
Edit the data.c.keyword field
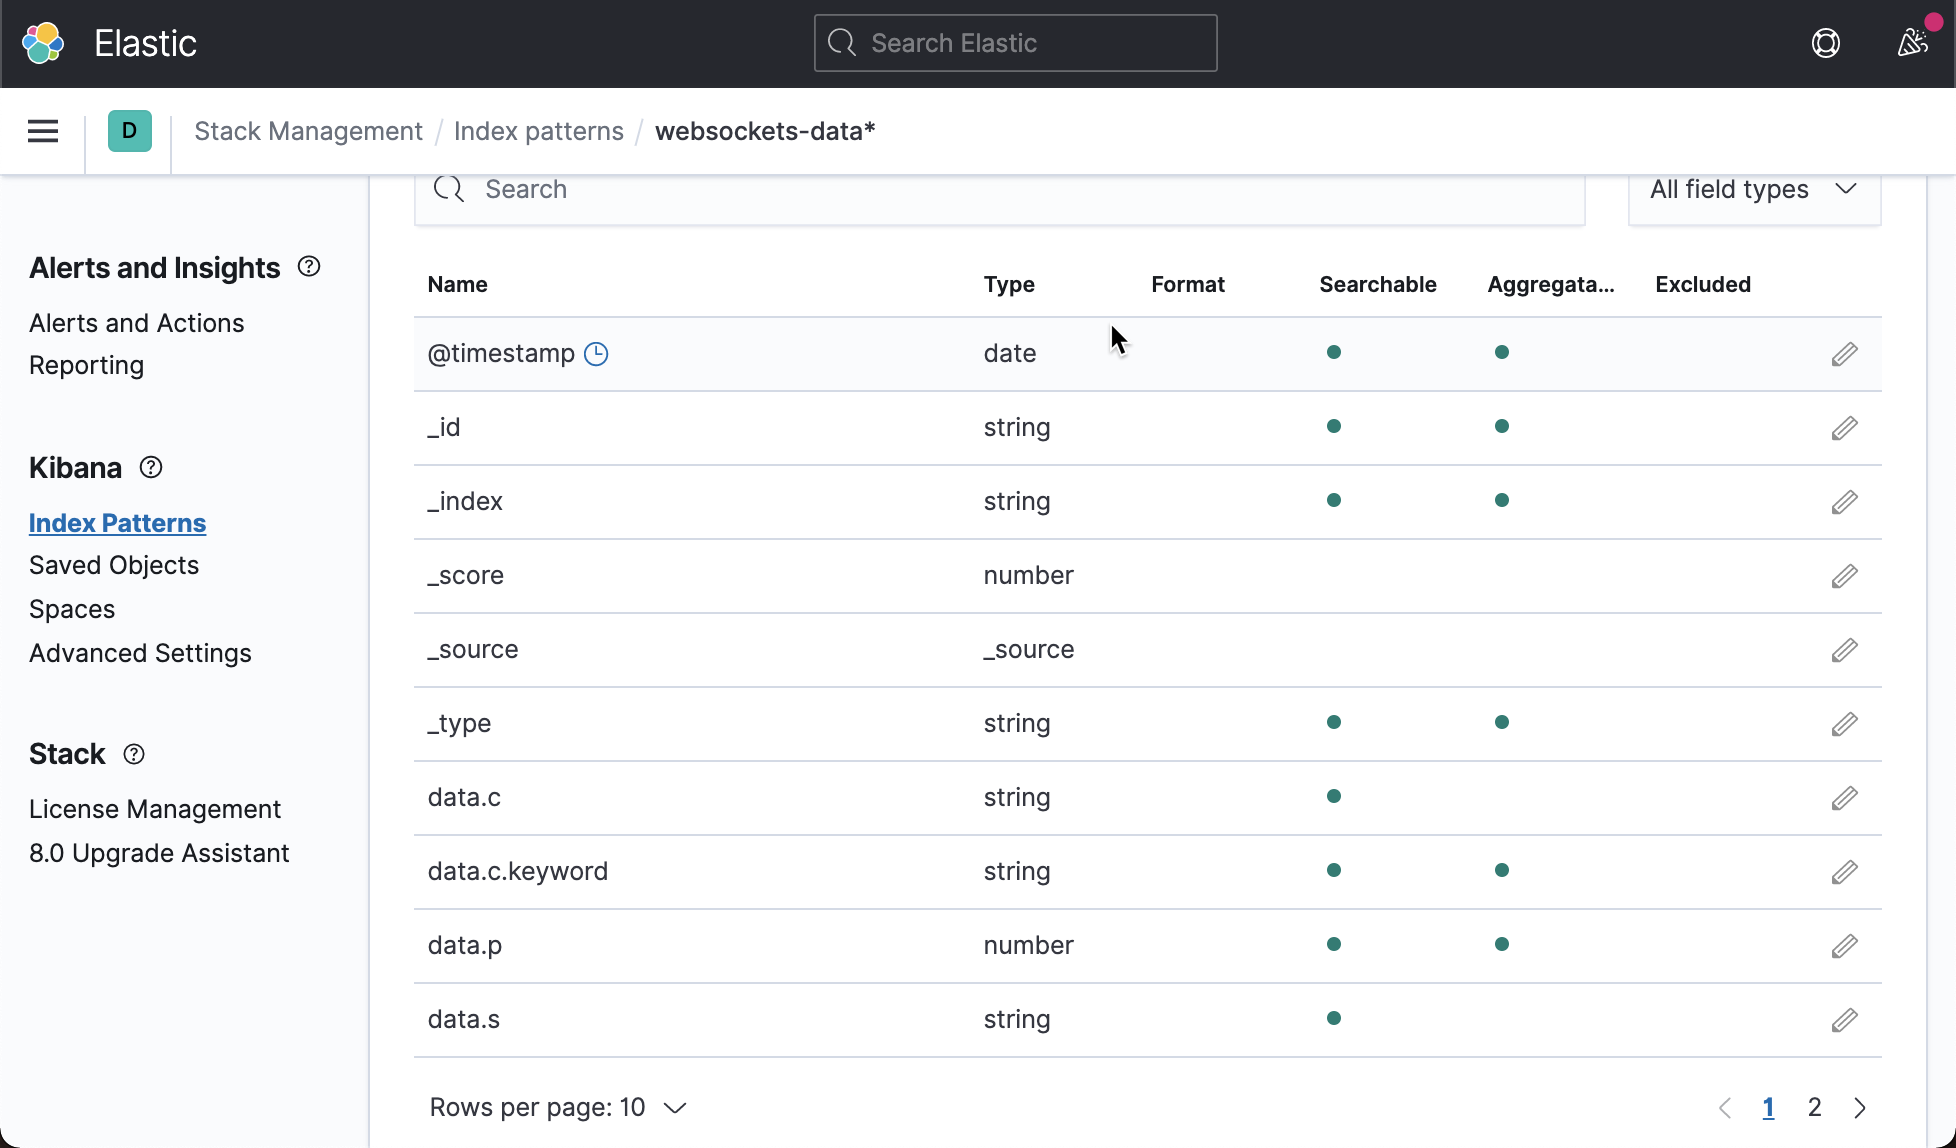tap(1845, 872)
